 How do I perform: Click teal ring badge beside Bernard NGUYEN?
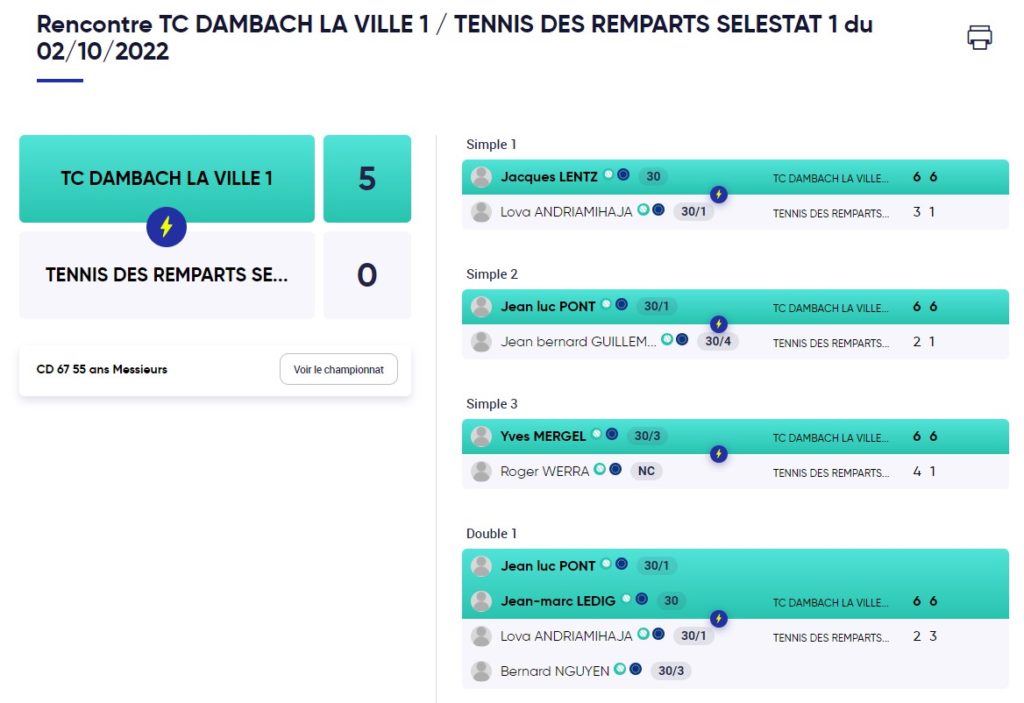point(620,668)
